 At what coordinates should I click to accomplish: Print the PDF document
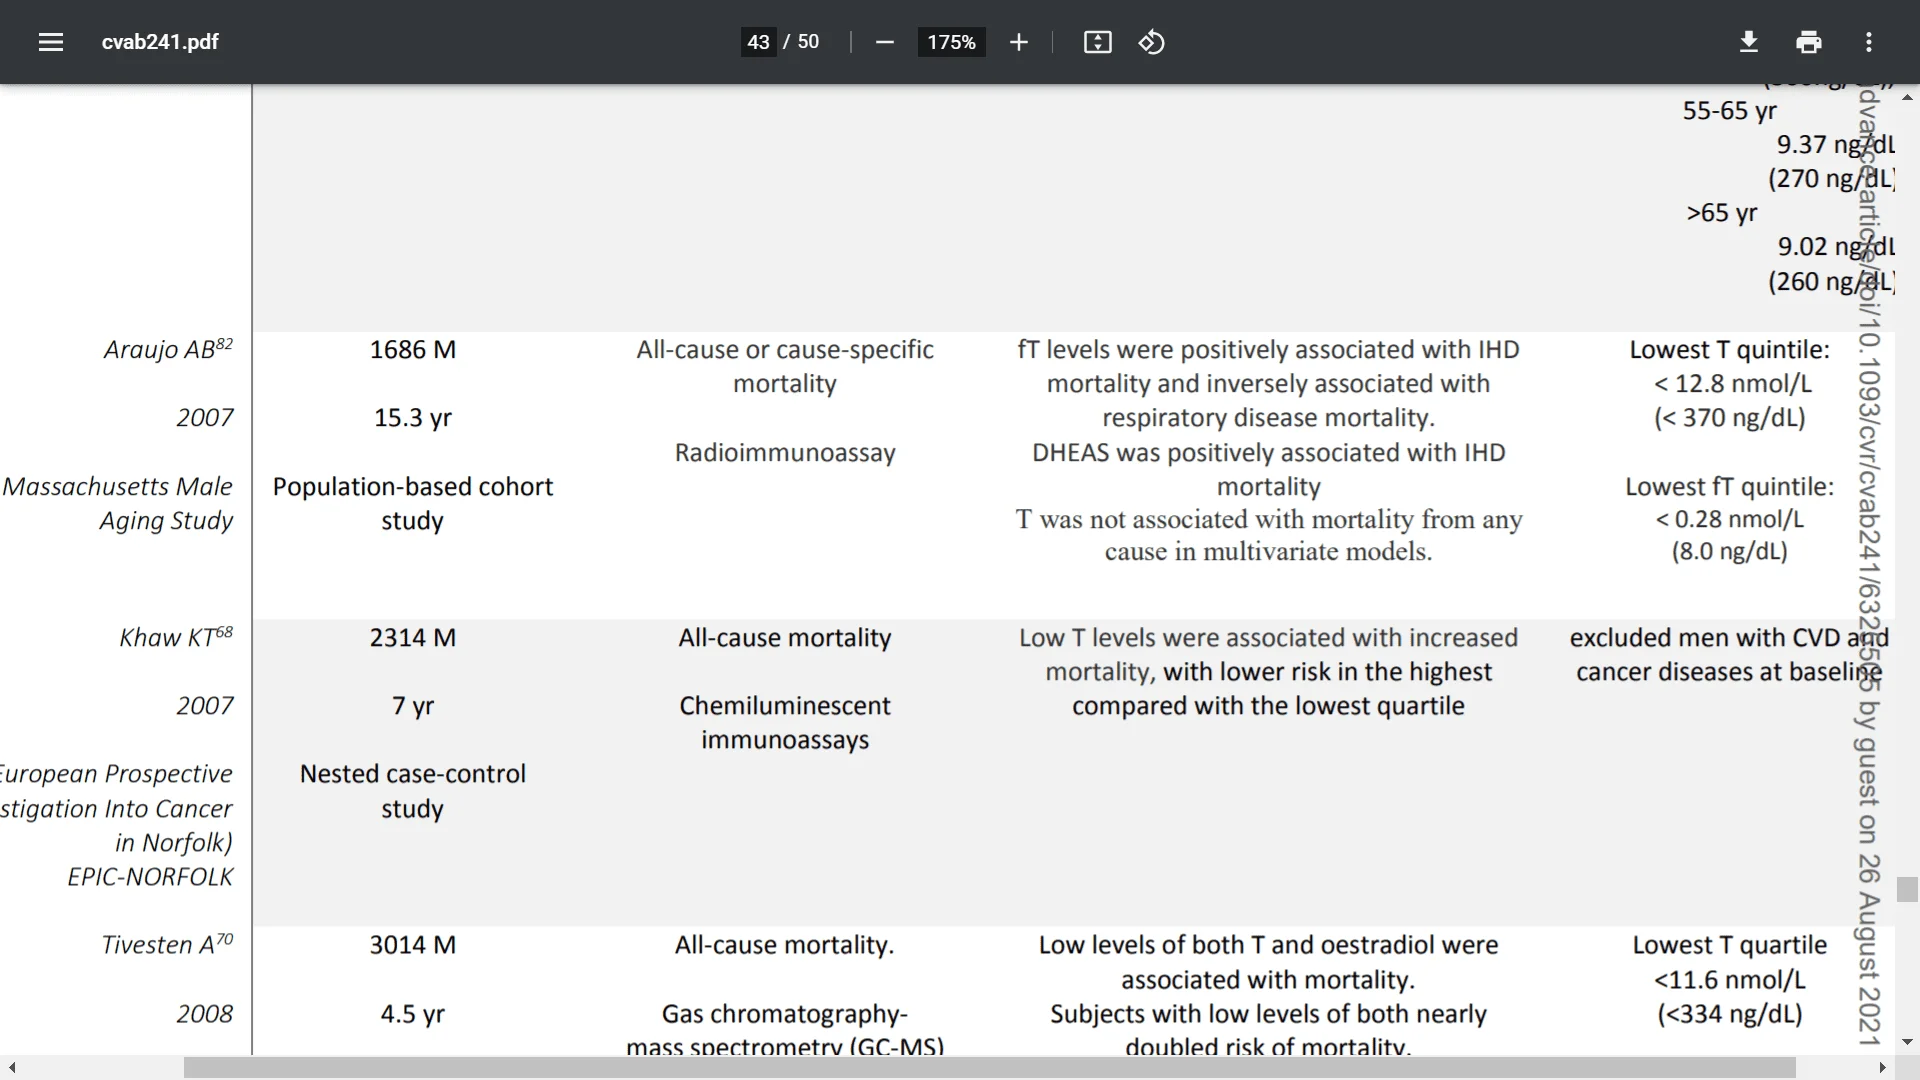pyautogui.click(x=1809, y=42)
